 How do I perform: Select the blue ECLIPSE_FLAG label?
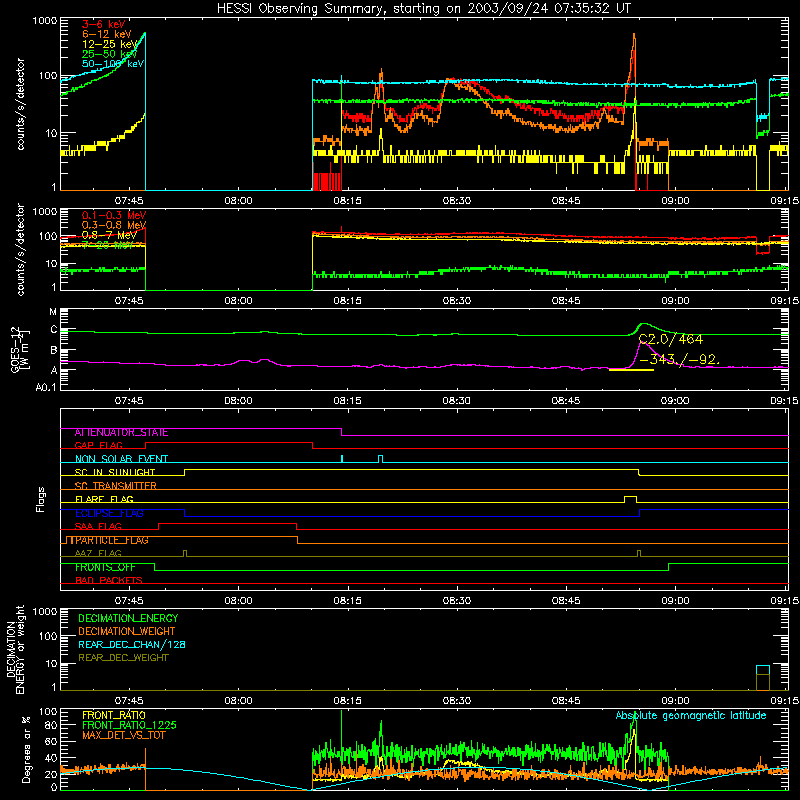pyautogui.click(x=109, y=513)
